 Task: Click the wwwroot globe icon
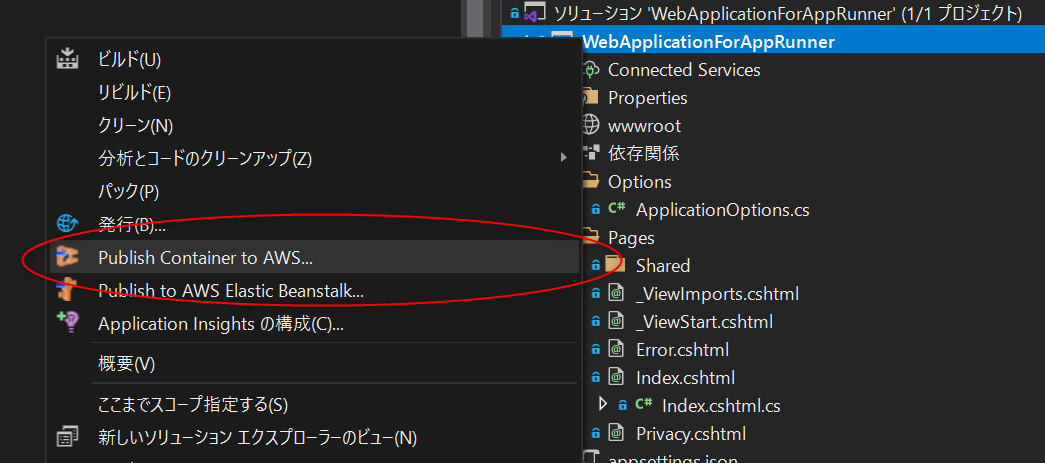point(591,125)
